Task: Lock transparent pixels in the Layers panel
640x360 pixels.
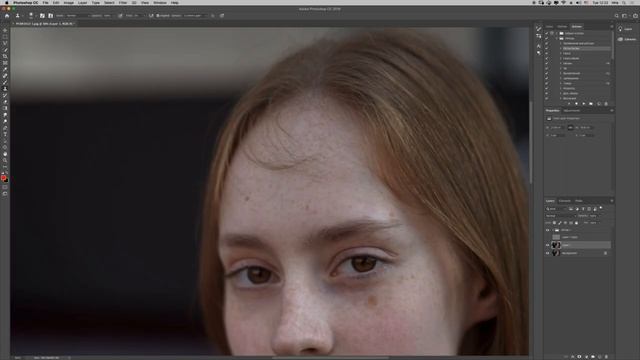Action: tap(554, 223)
